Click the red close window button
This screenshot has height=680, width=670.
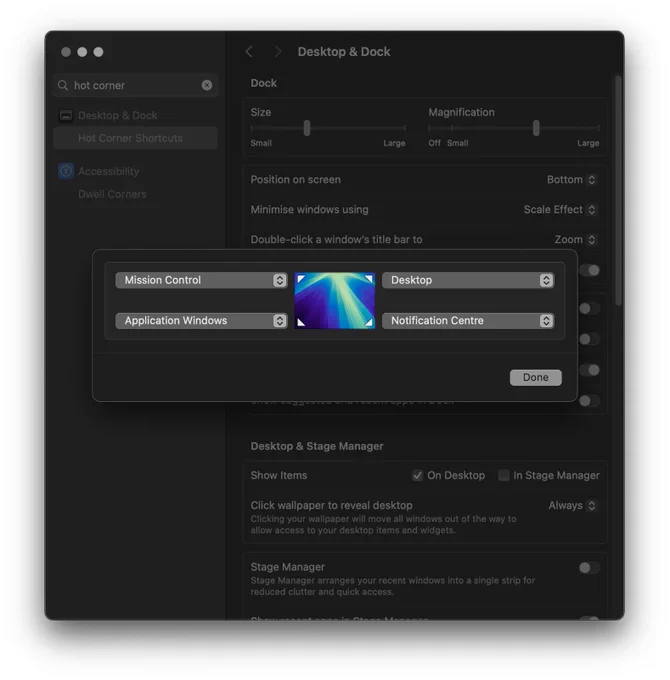click(66, 52)
